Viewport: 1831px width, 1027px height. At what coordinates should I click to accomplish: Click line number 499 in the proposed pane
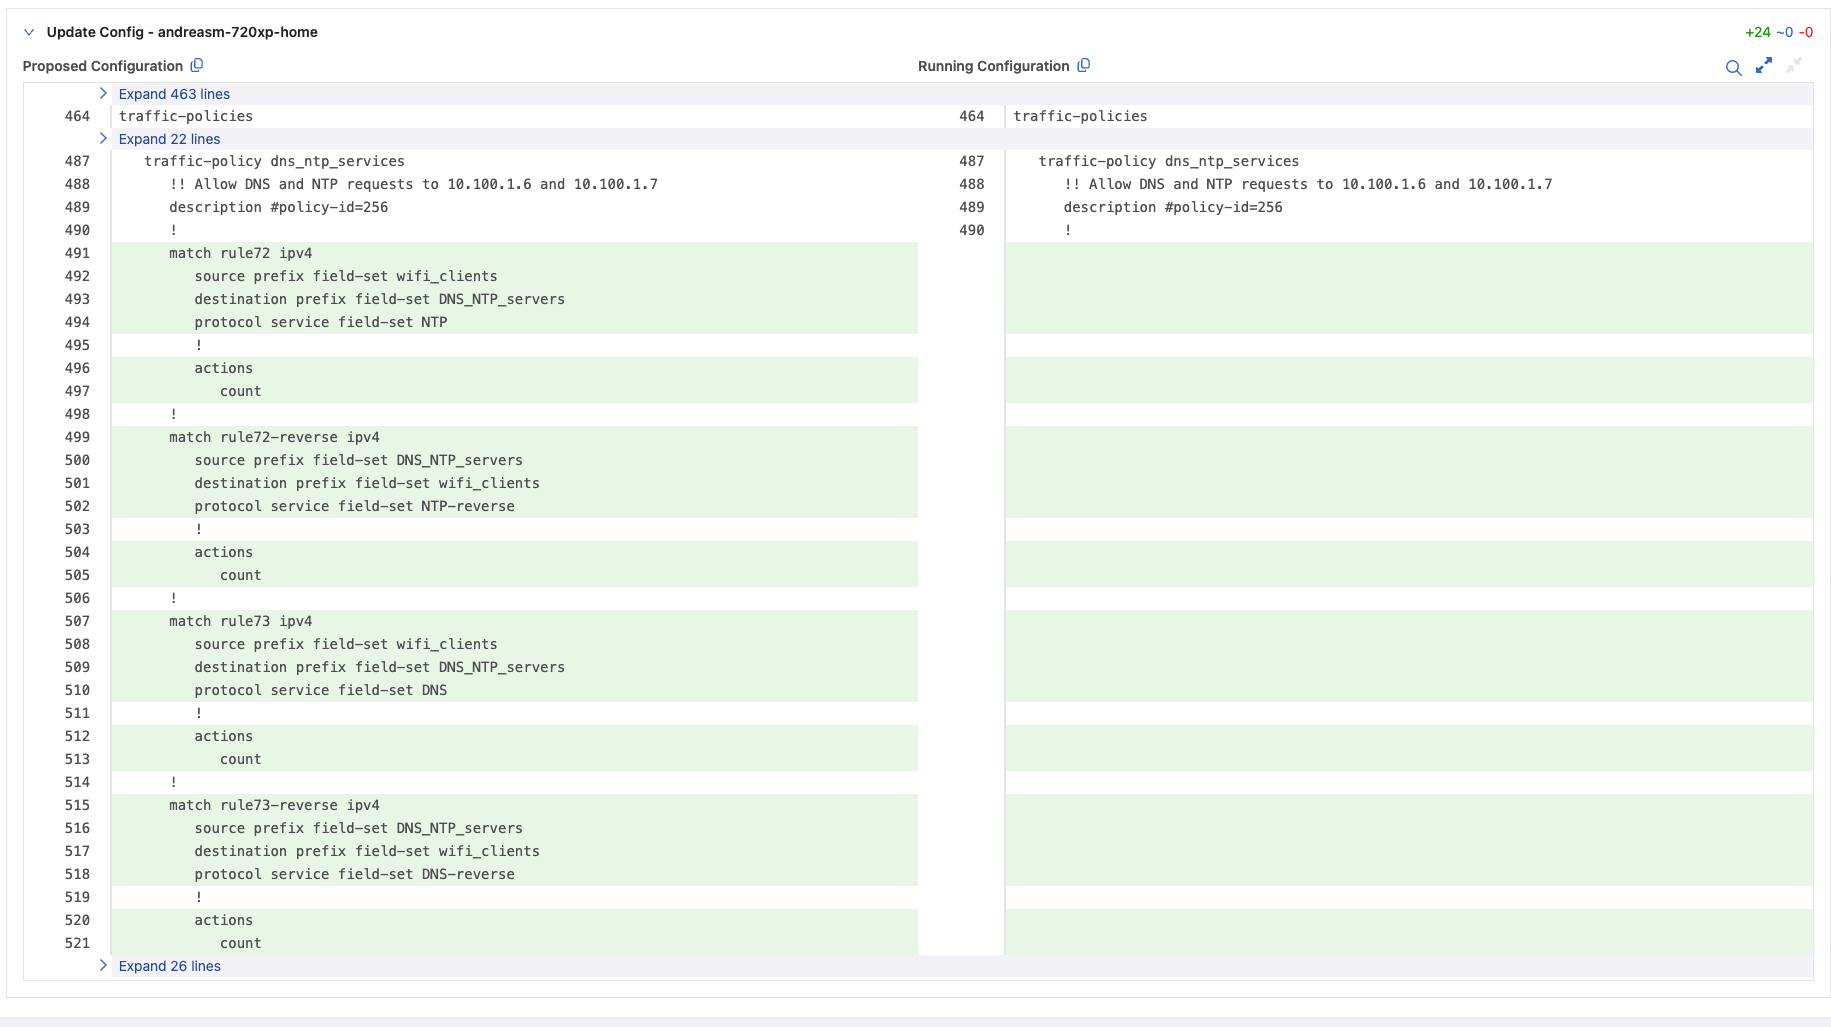(77, 437)
